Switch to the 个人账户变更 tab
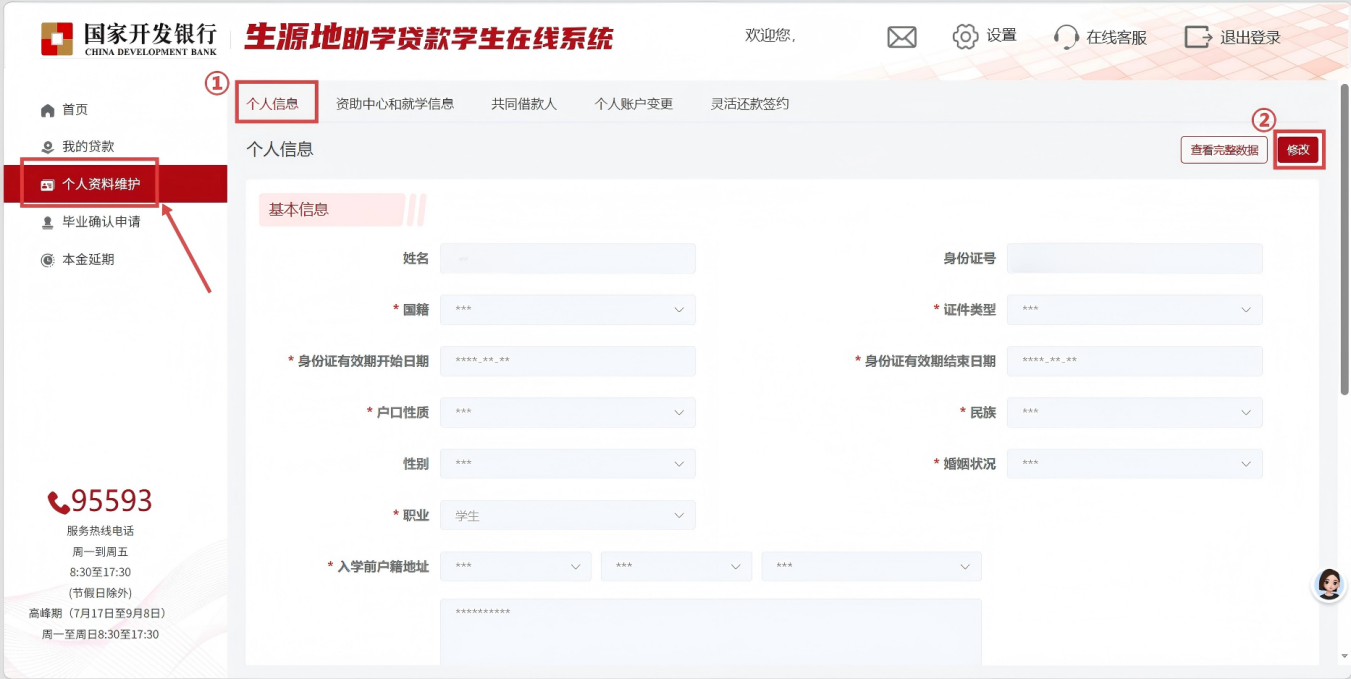The width and height of the screenshot is (1351, 679). pyautogui.click(x=634, y=103)
